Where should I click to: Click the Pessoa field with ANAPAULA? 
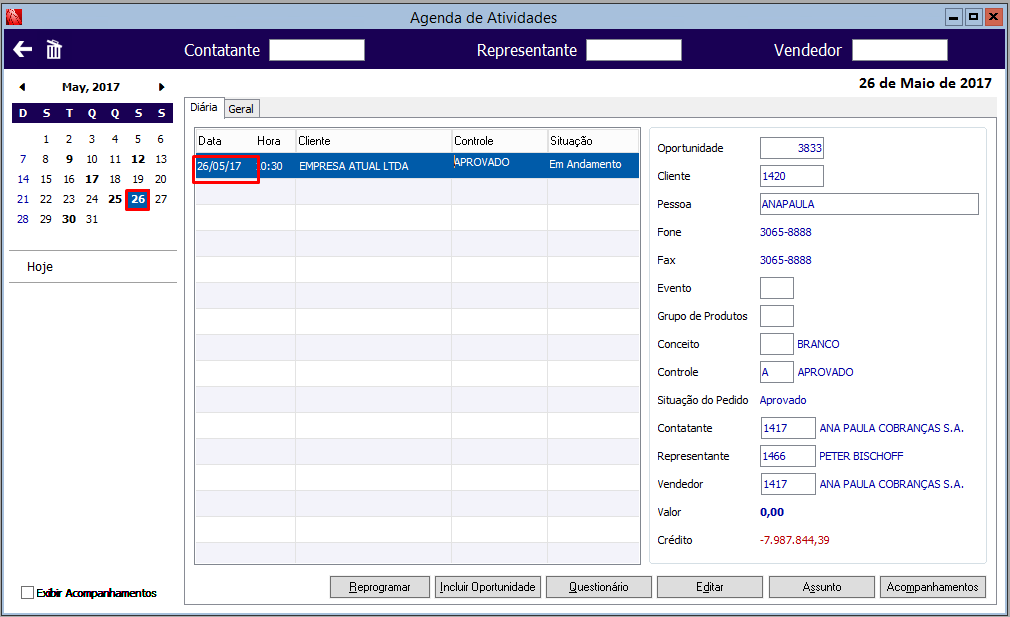click(869, 204)
